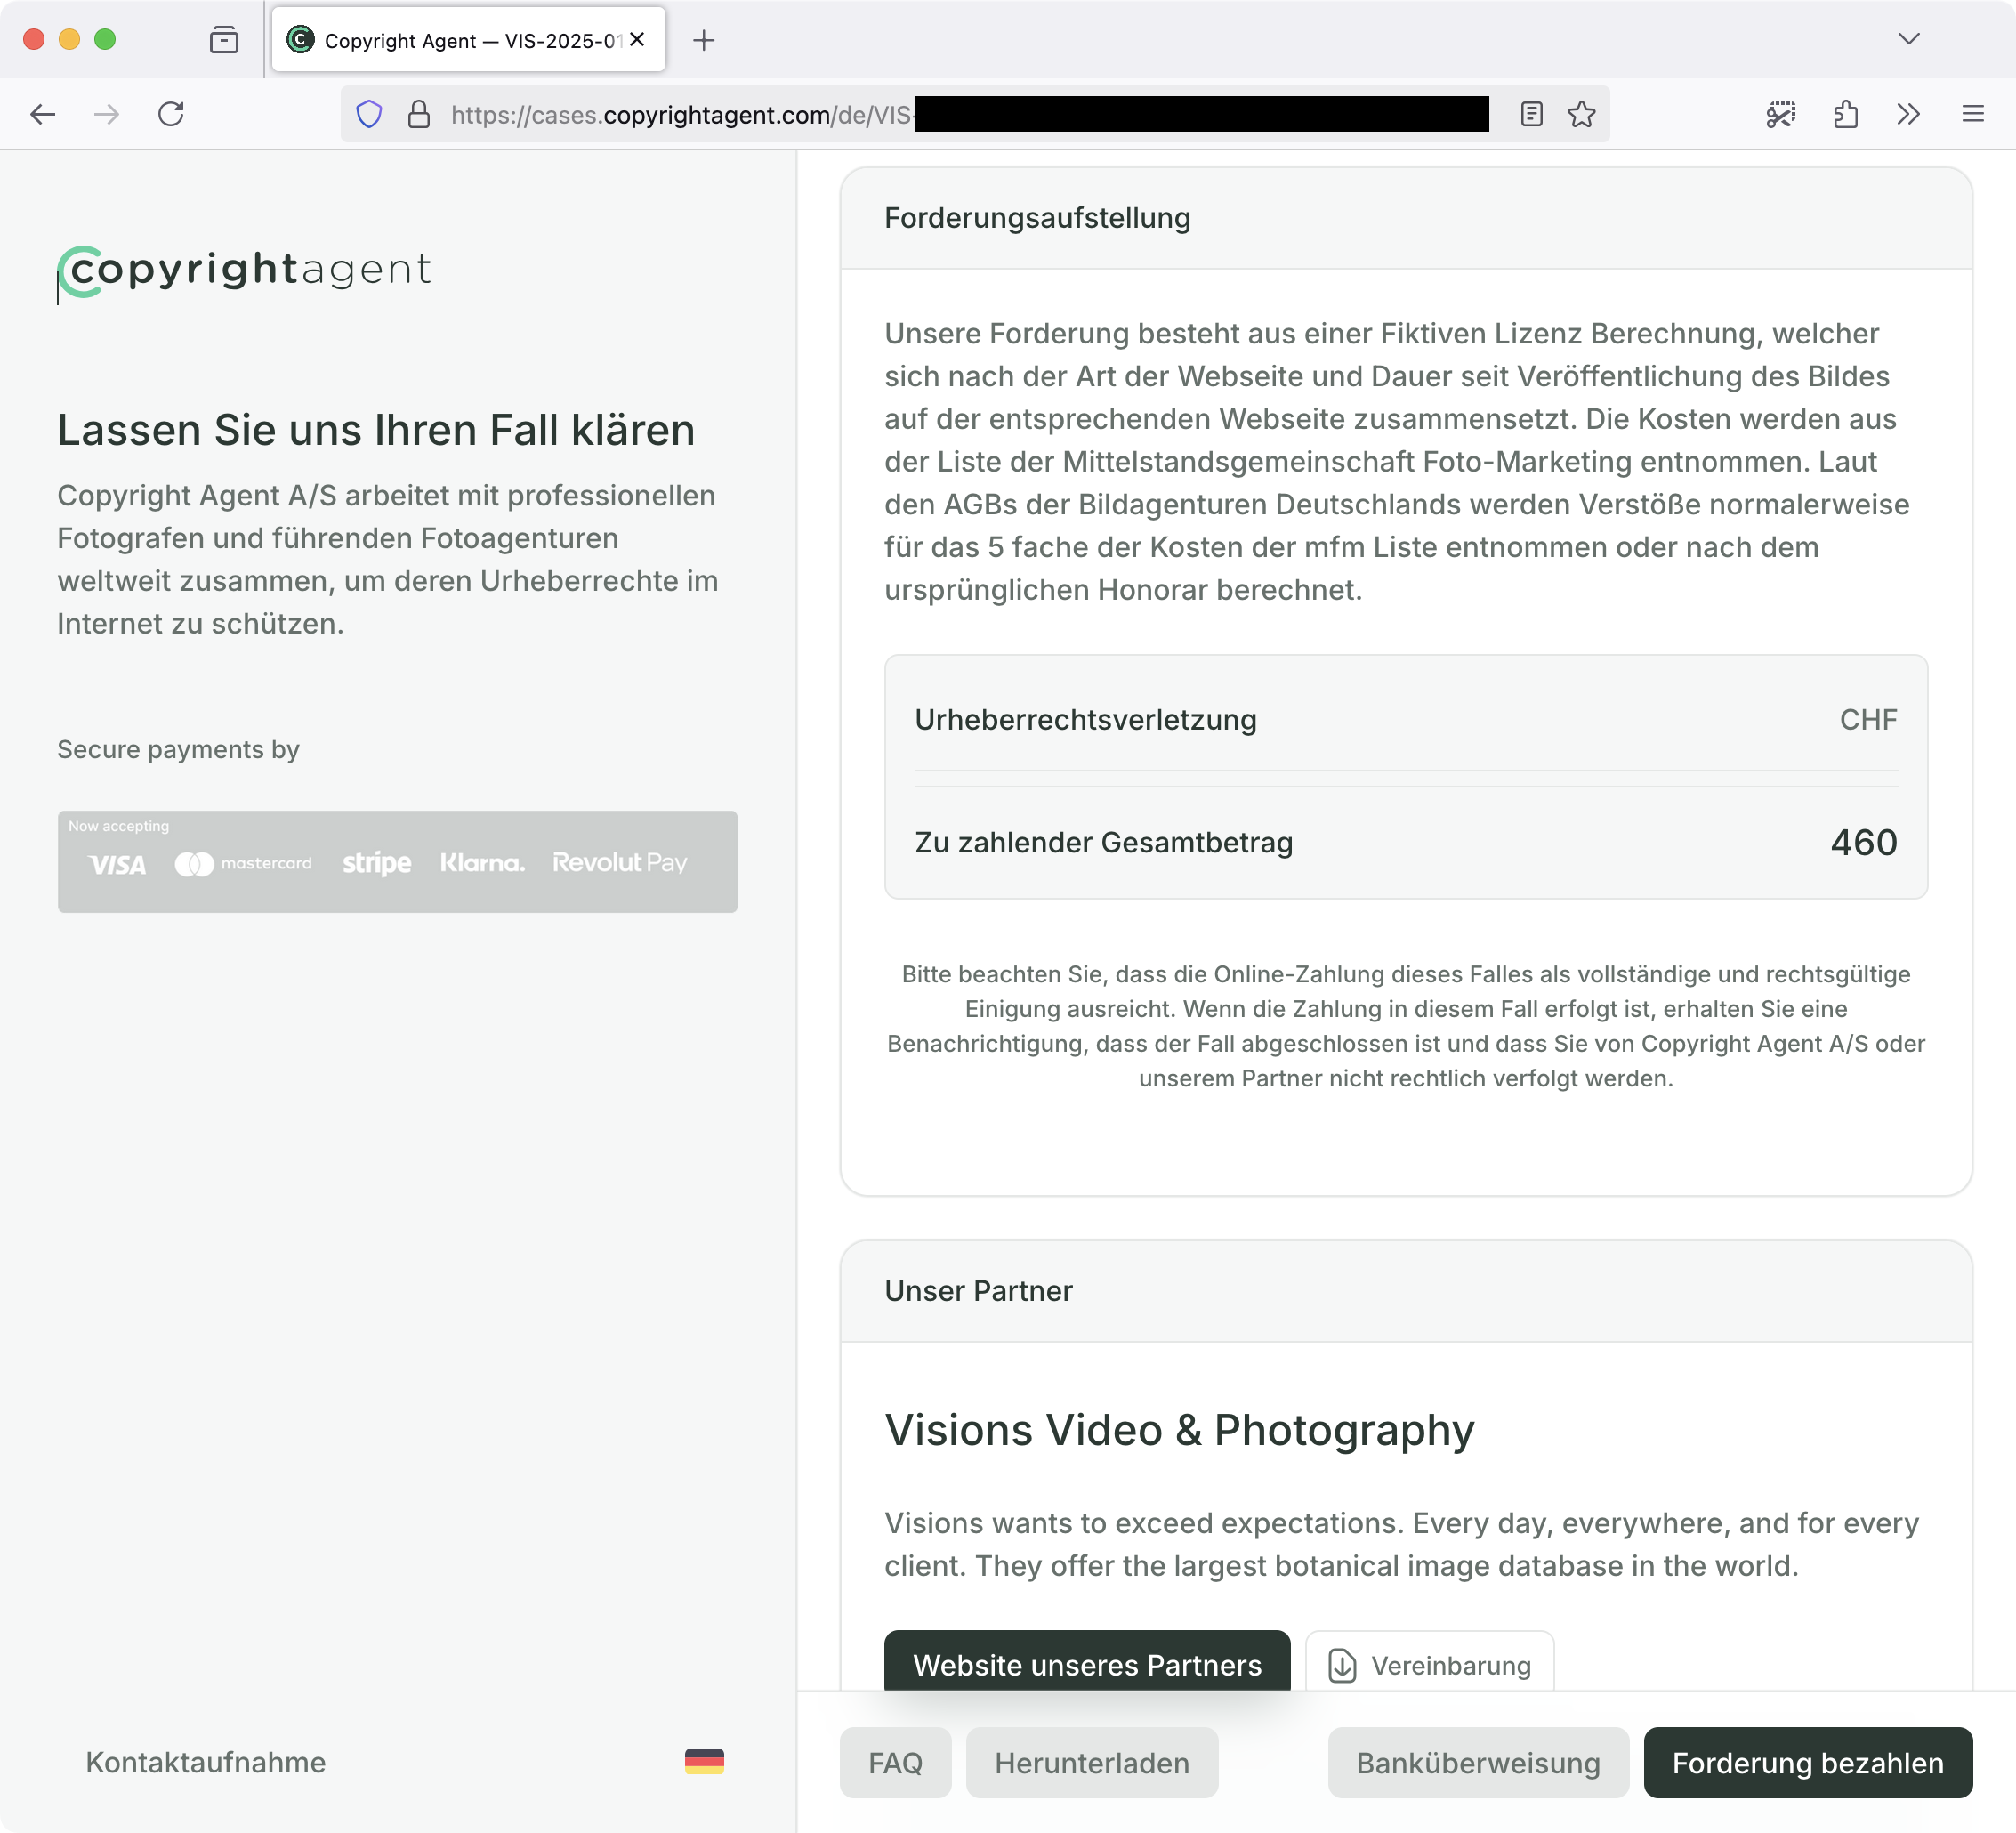Click the browser back arrow
Viewport: 2016px width, 1833px height.
pyautogui.click(x=42, y=114)
